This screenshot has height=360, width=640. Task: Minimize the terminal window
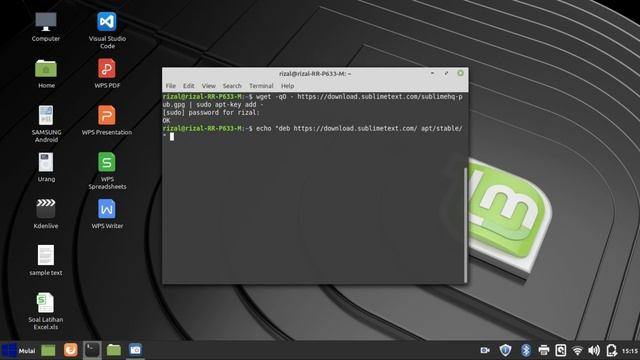pos(432,73)
